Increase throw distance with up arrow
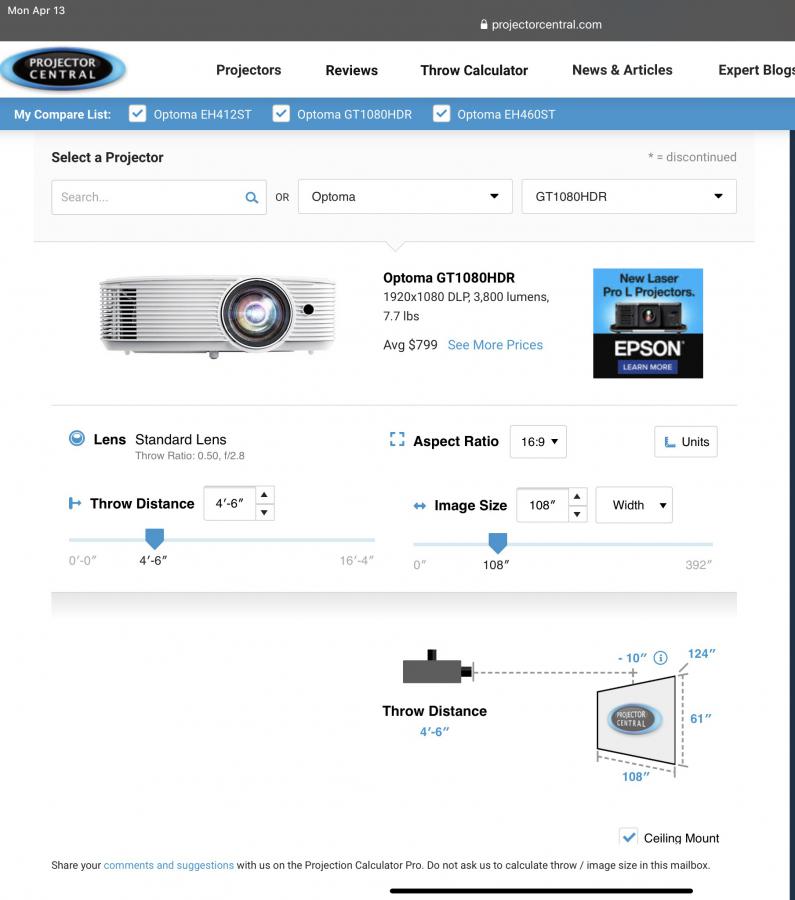The image size is (795, 900). [x=264, y=495]
